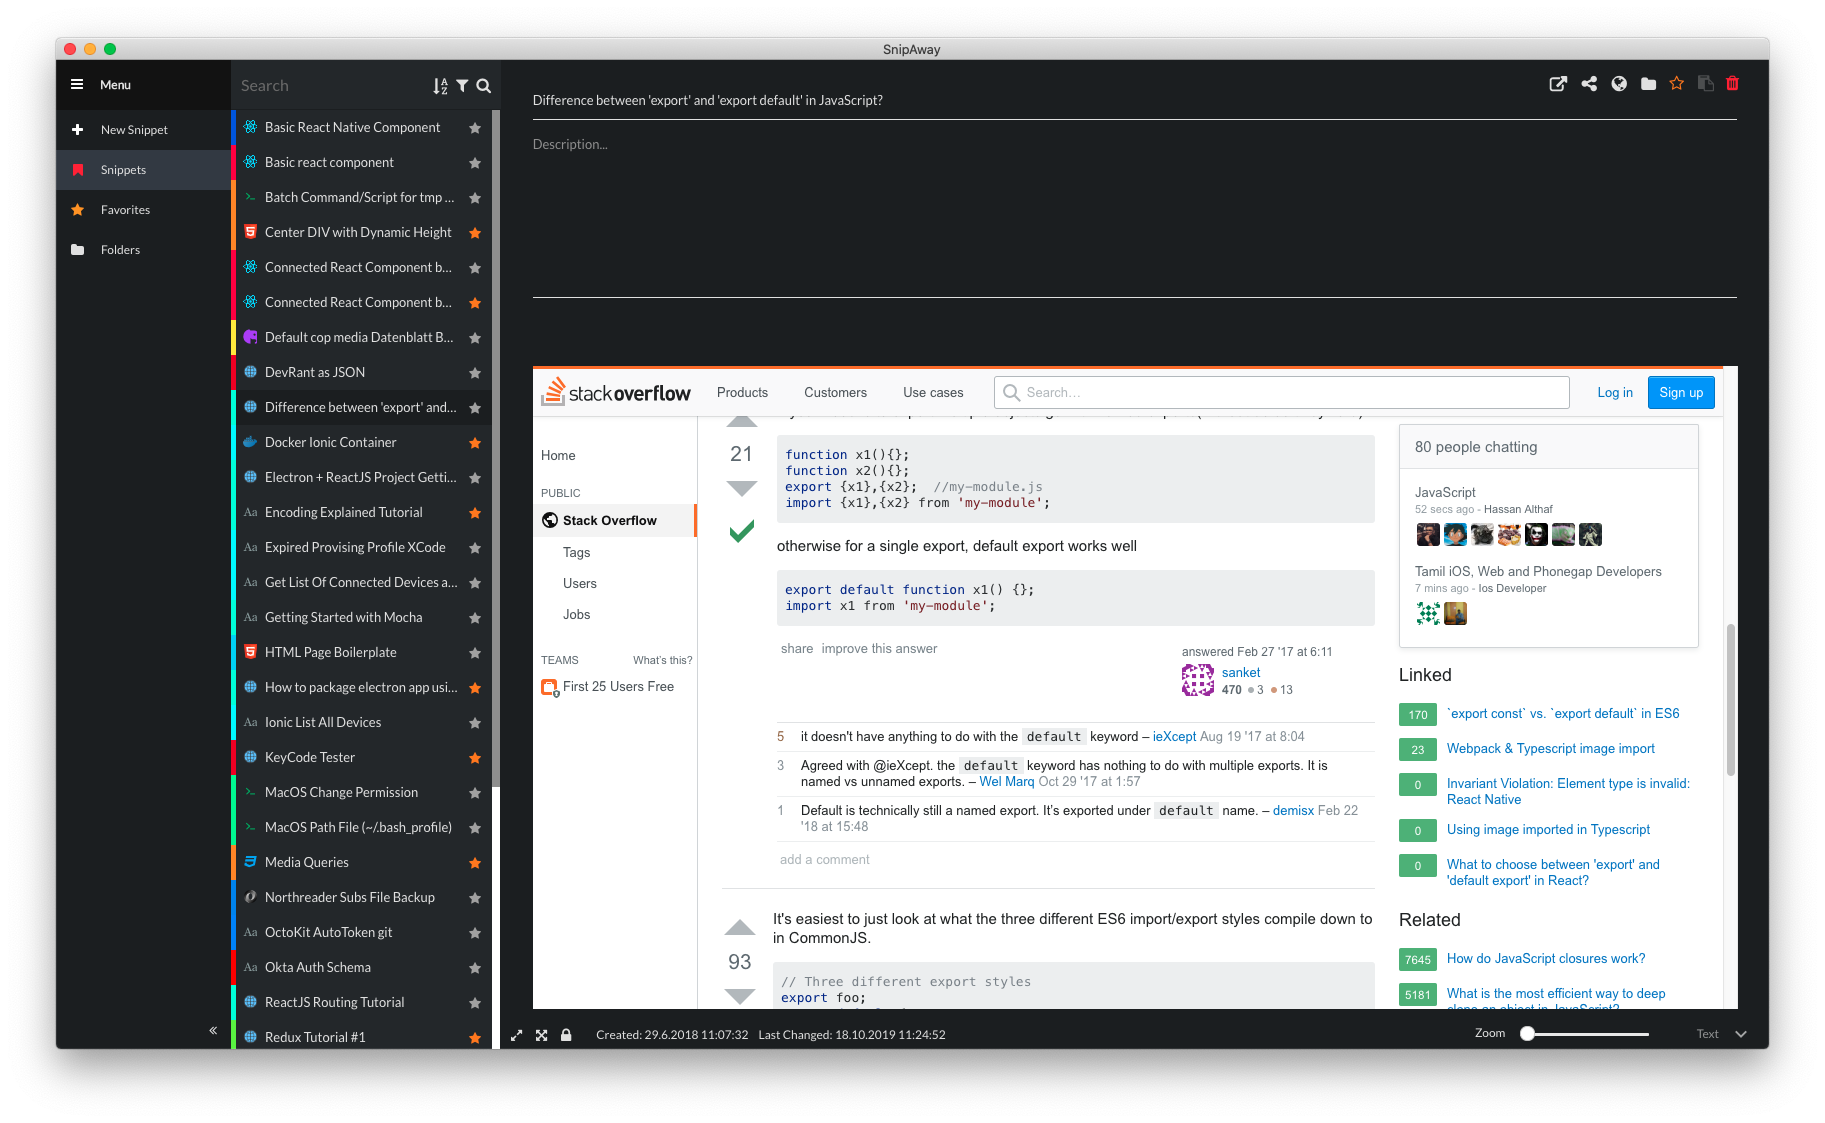Click the Log in link

[1614, 392]
